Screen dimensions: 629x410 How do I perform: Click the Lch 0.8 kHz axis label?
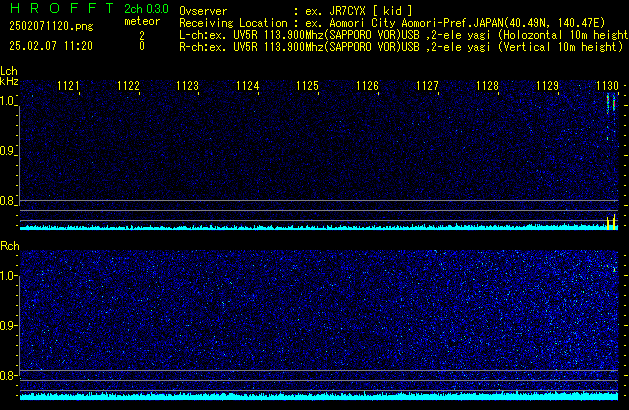8,201
